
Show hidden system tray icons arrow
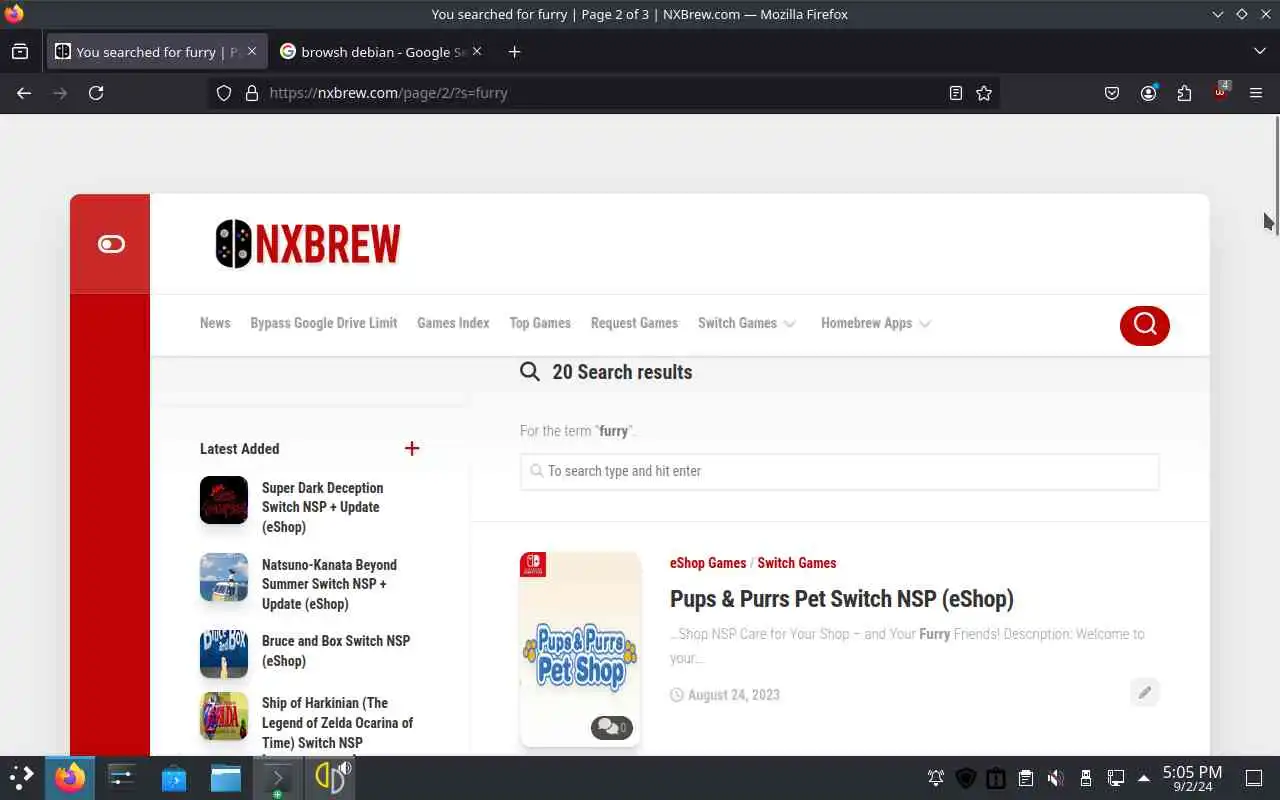point(1144,778)
